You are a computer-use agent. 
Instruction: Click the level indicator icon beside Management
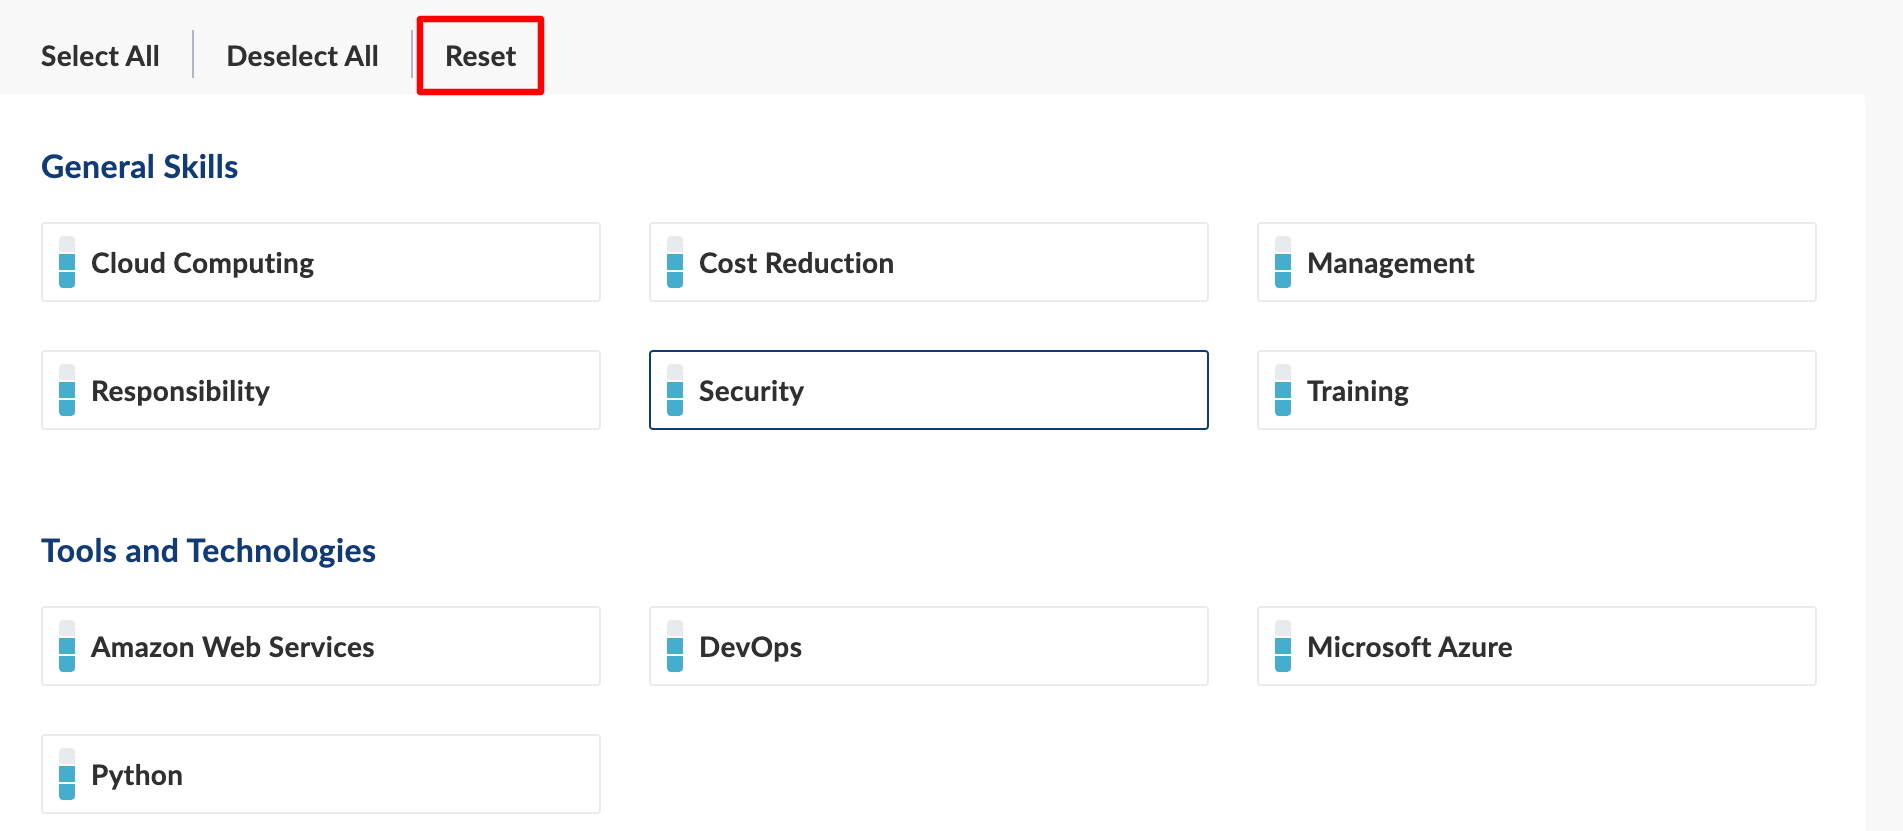click(1283, 262)
